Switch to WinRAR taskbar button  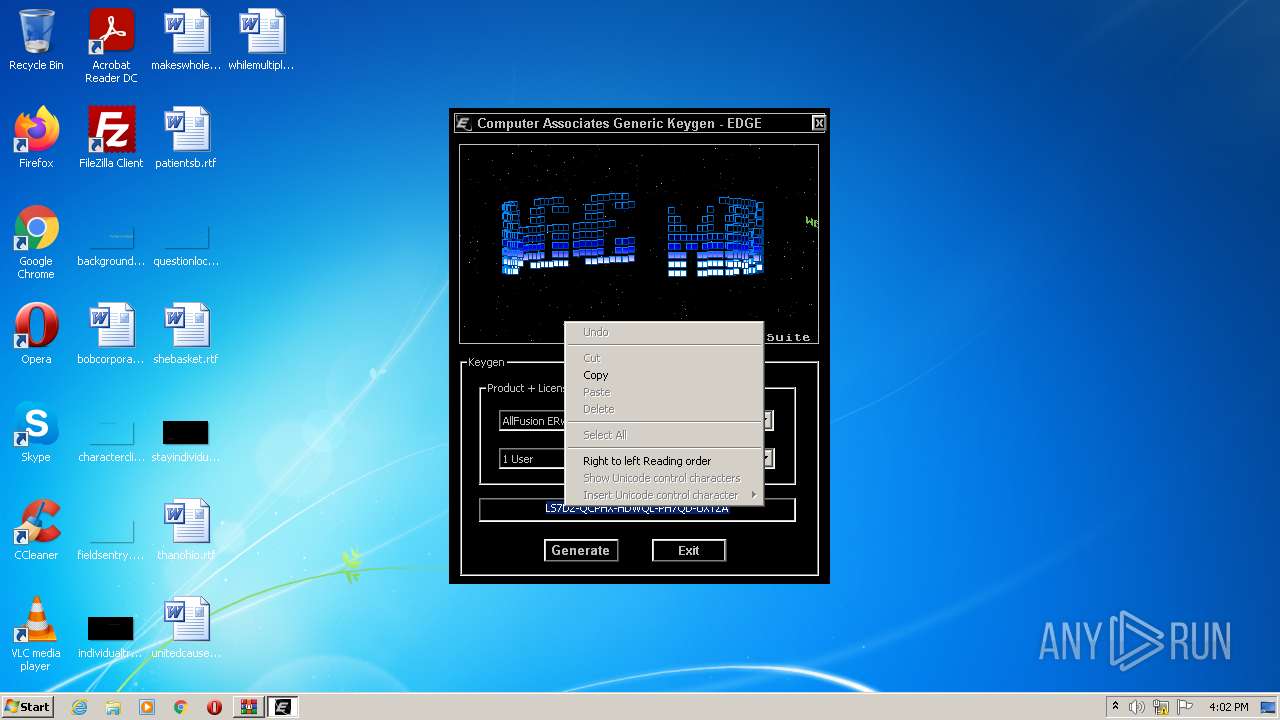[248, 707]
